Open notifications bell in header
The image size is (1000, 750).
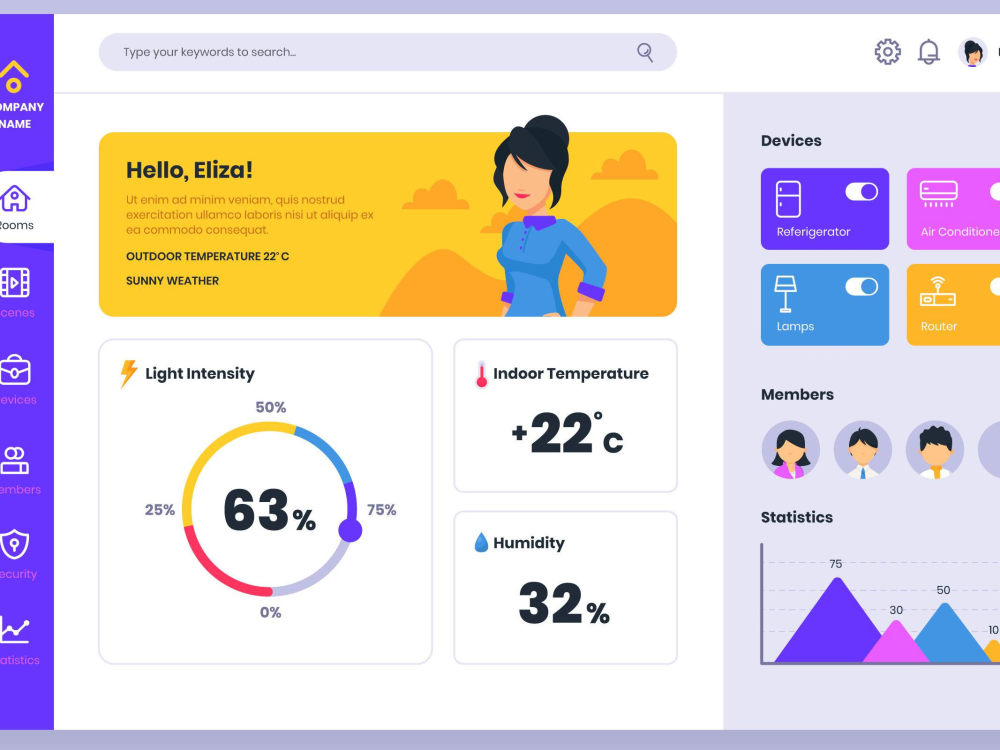click(929, 52)
